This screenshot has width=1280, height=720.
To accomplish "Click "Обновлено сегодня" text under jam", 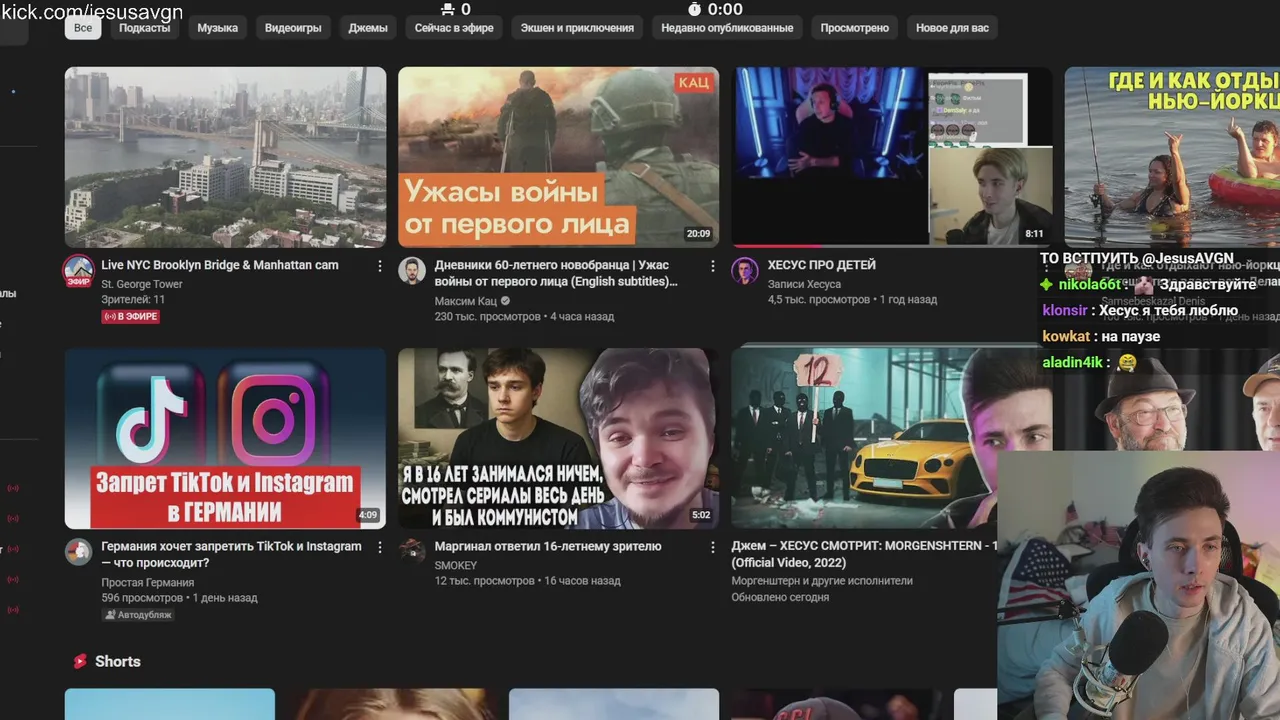I will (780, 598).
